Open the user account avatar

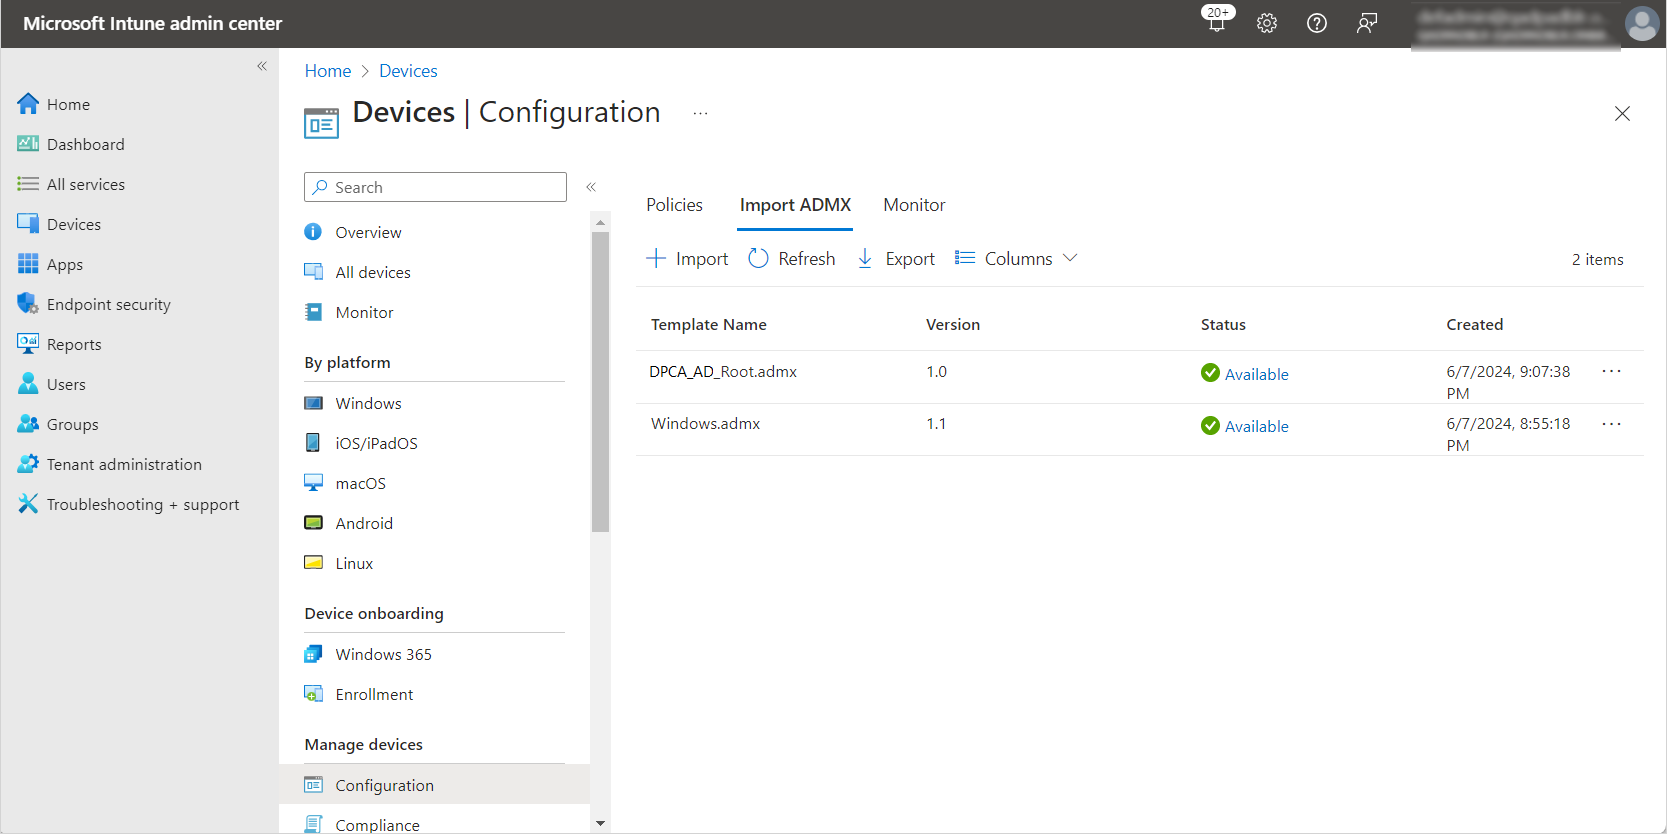tap(1641, 24)
